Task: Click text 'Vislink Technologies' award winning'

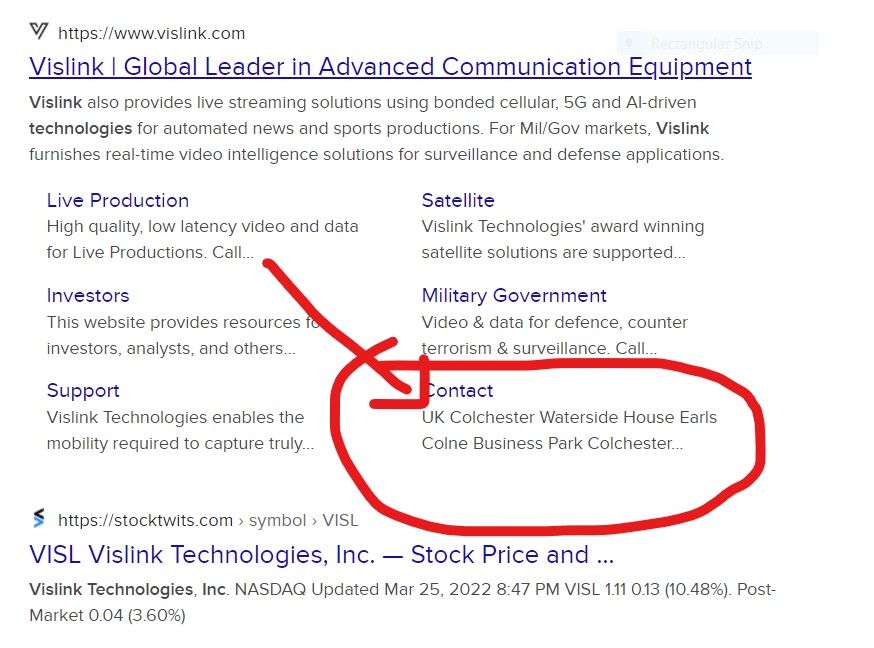Action: pos(563,227)
